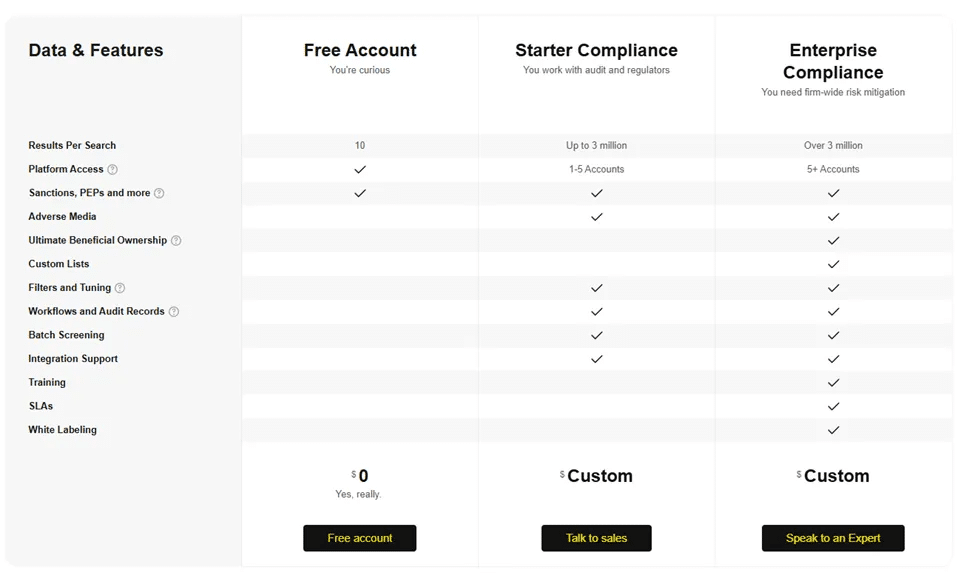
Task: Click the 'Up to 3 million' results cell
Action: (x=596, y=145)
